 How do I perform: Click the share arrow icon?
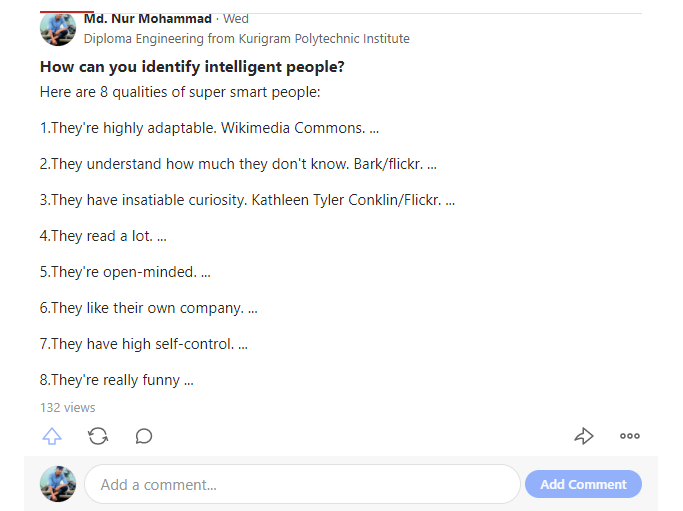pyautogui.click(x=584, y=436)
